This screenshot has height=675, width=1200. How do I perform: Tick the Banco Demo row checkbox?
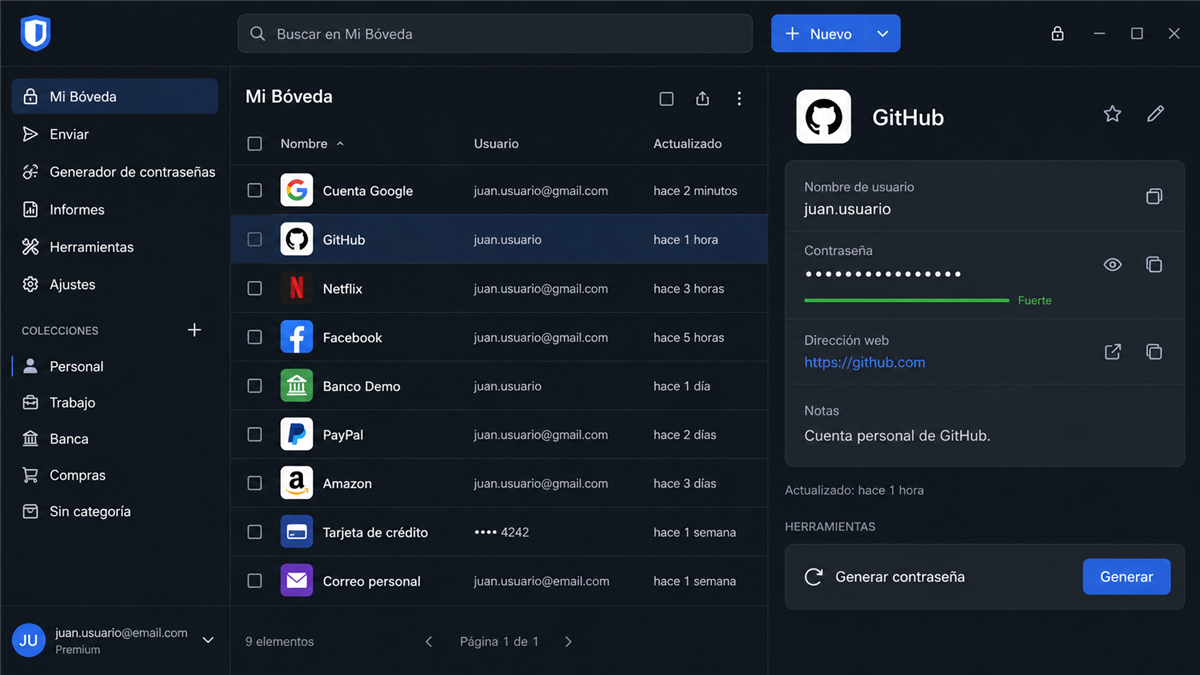255,386
